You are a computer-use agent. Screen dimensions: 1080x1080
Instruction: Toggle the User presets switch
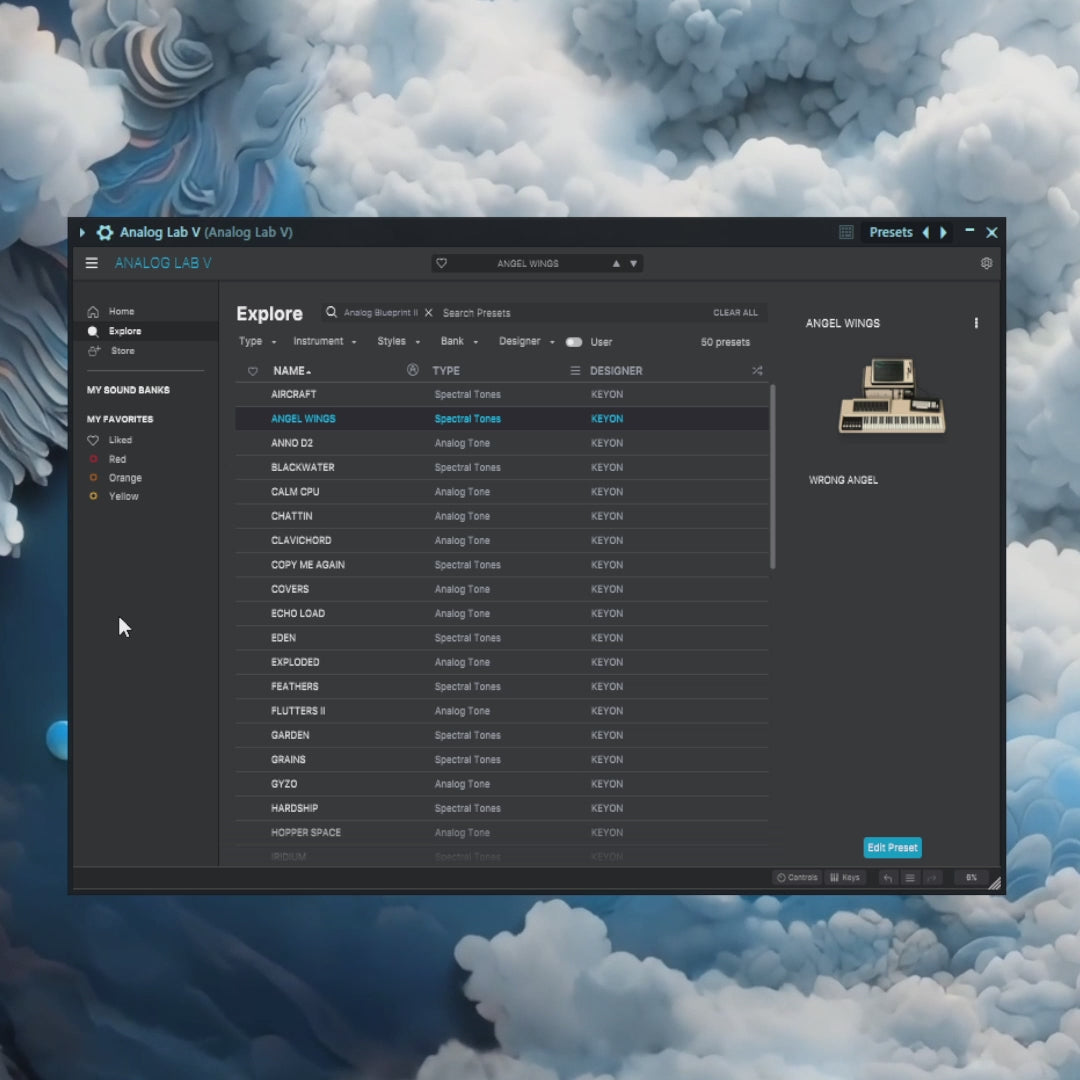tap(574, 342)
